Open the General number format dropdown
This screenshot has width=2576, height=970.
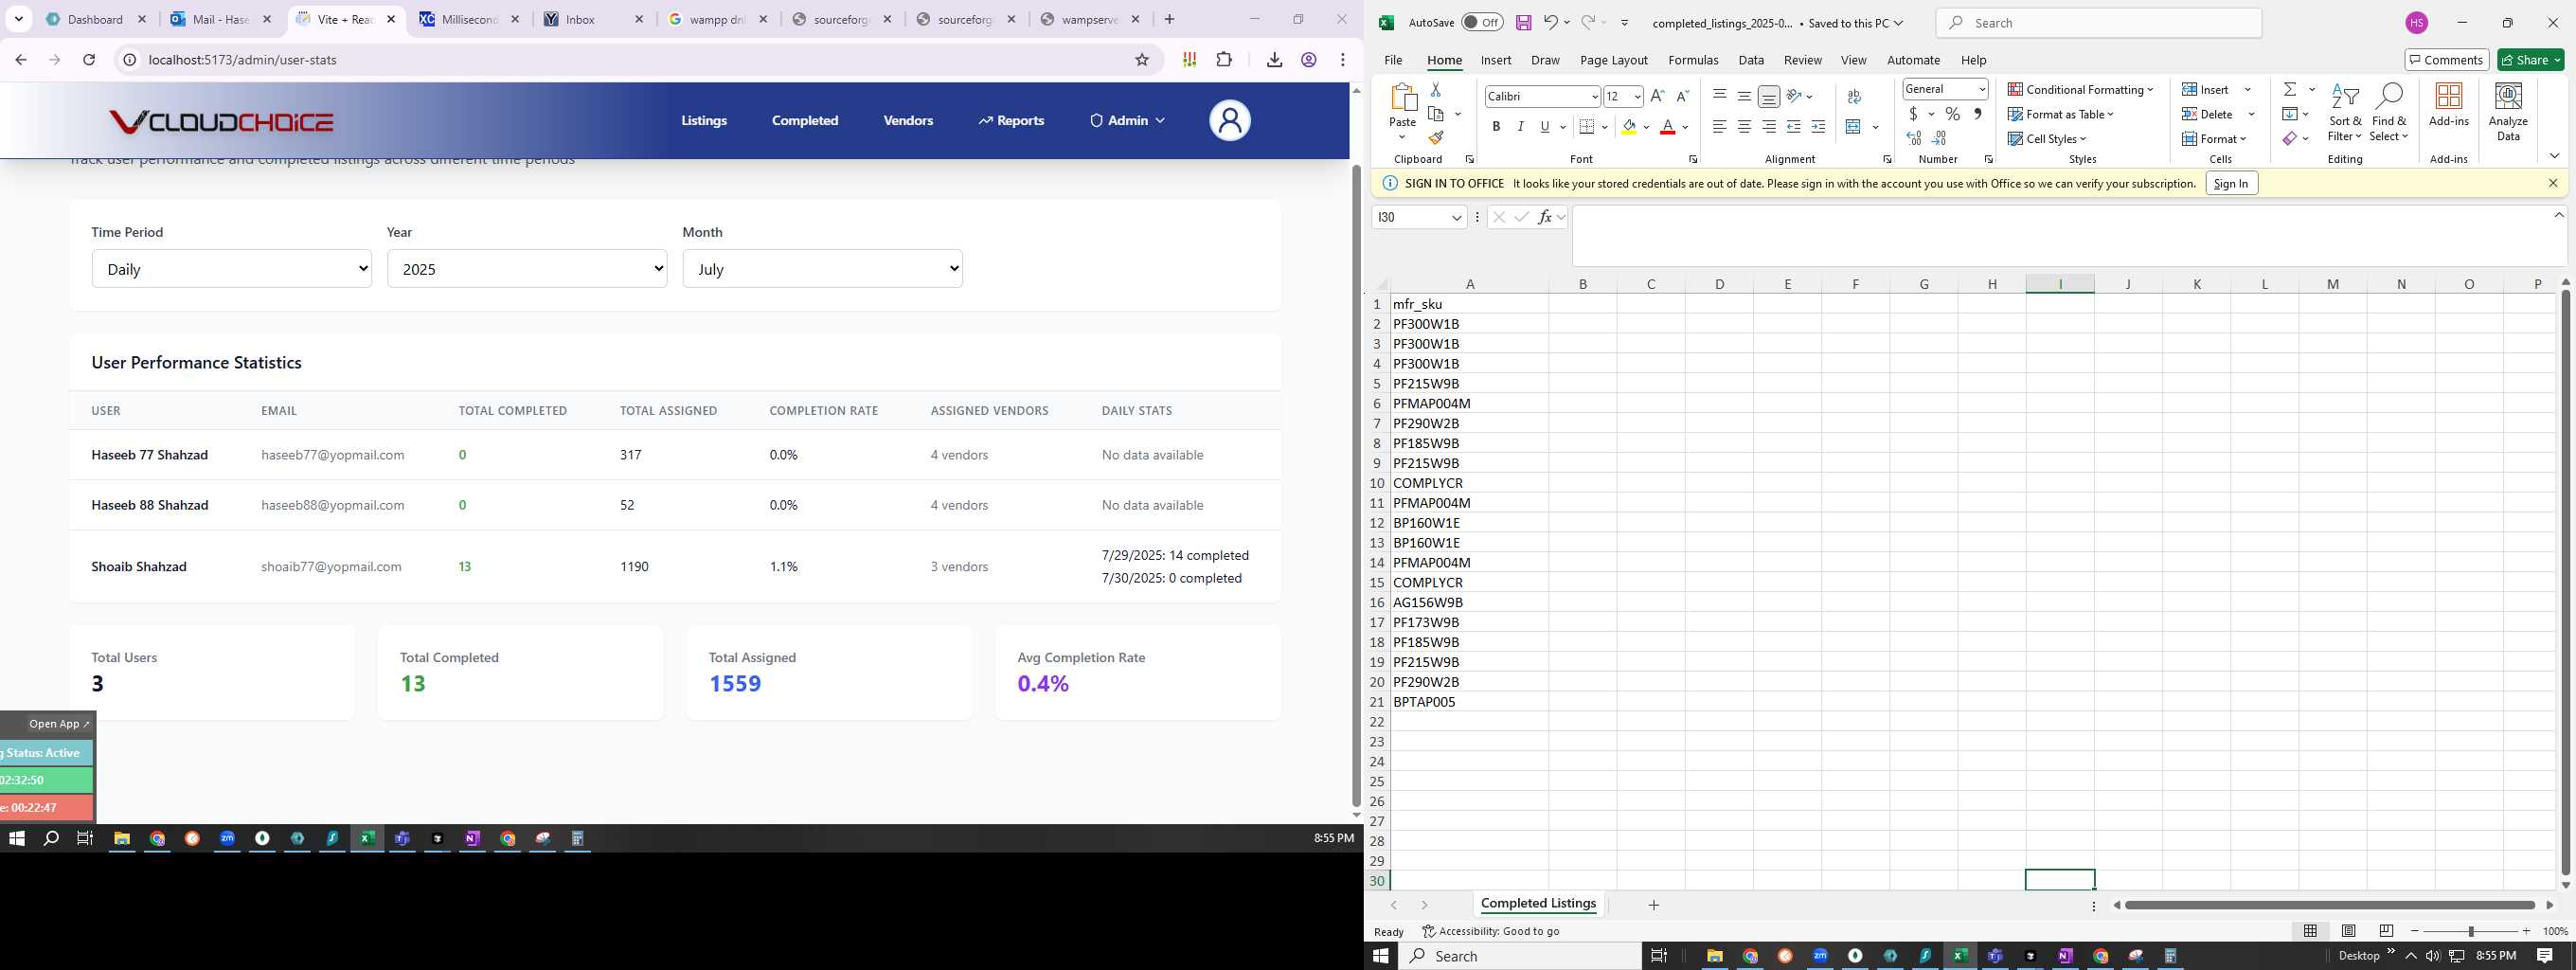pyautogui.click(x=1945, y=89)
